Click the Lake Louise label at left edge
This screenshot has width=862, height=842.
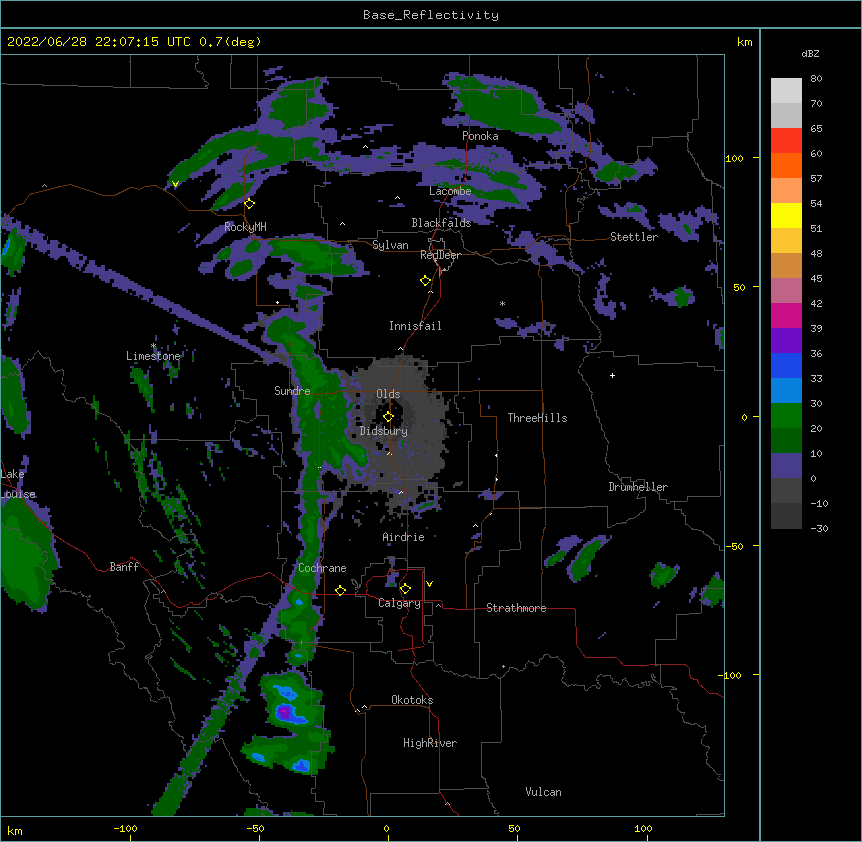pos(16,484)
